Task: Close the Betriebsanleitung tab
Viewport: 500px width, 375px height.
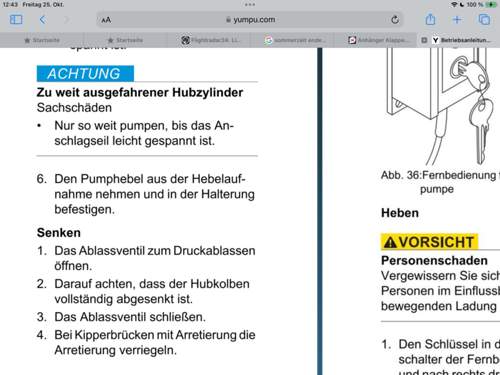Action: point(424,40)
